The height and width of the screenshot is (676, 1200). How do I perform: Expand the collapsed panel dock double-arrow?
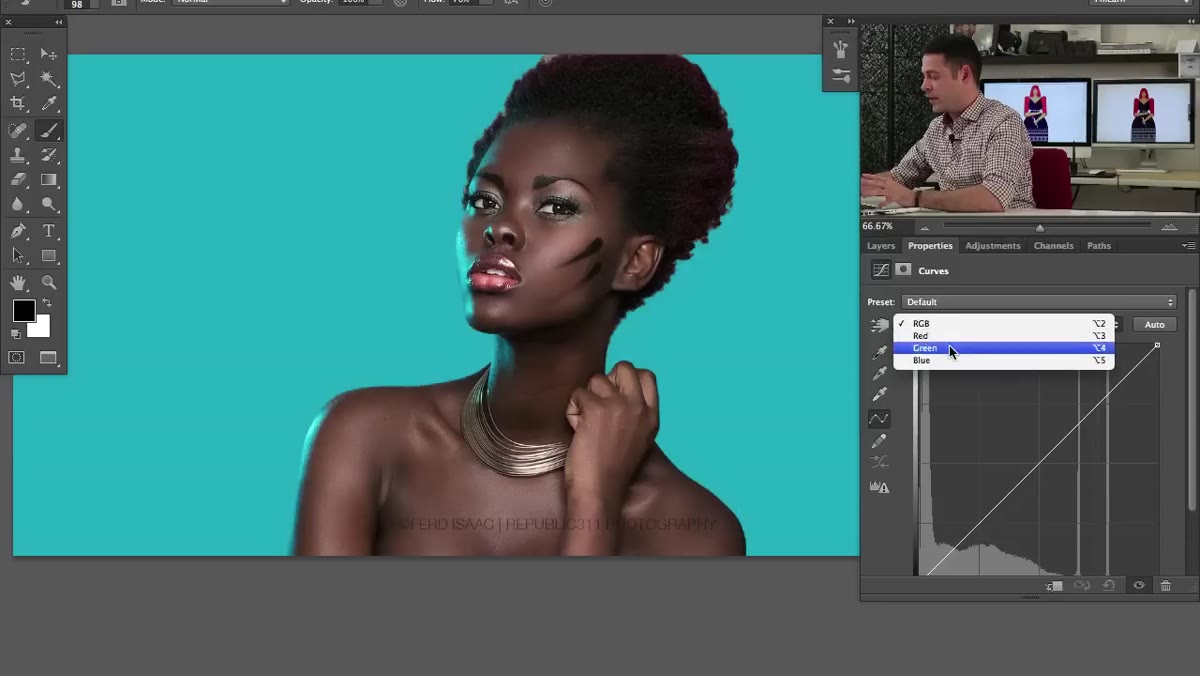[851, 21]
